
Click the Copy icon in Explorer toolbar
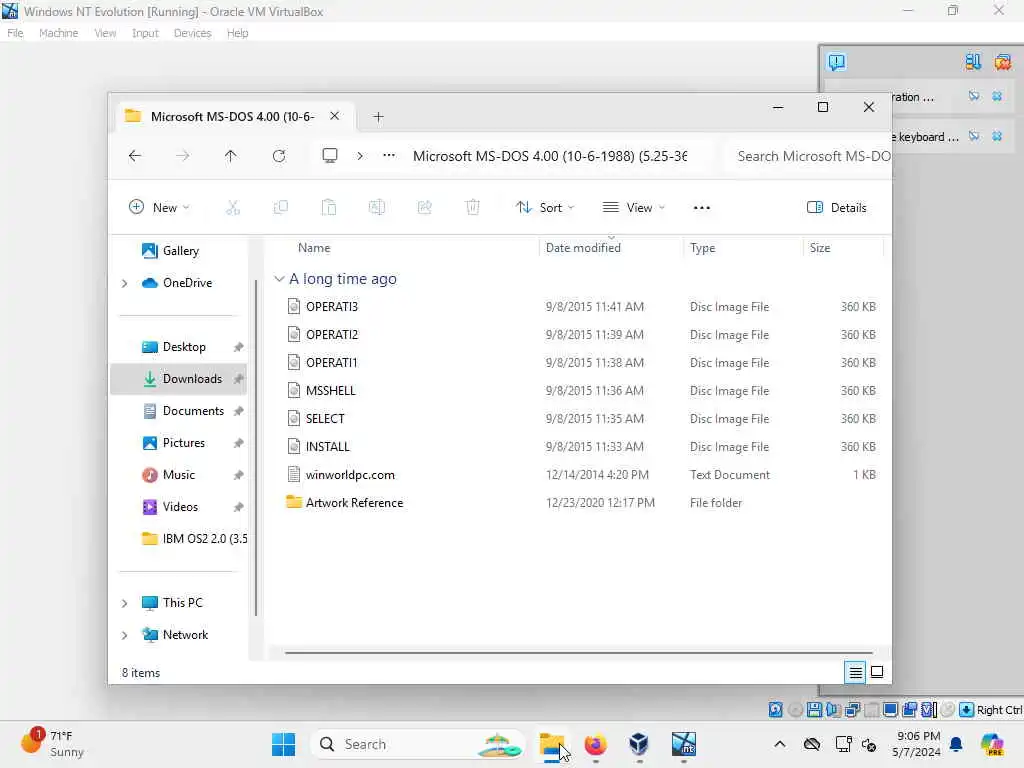(x=281, y=208)
